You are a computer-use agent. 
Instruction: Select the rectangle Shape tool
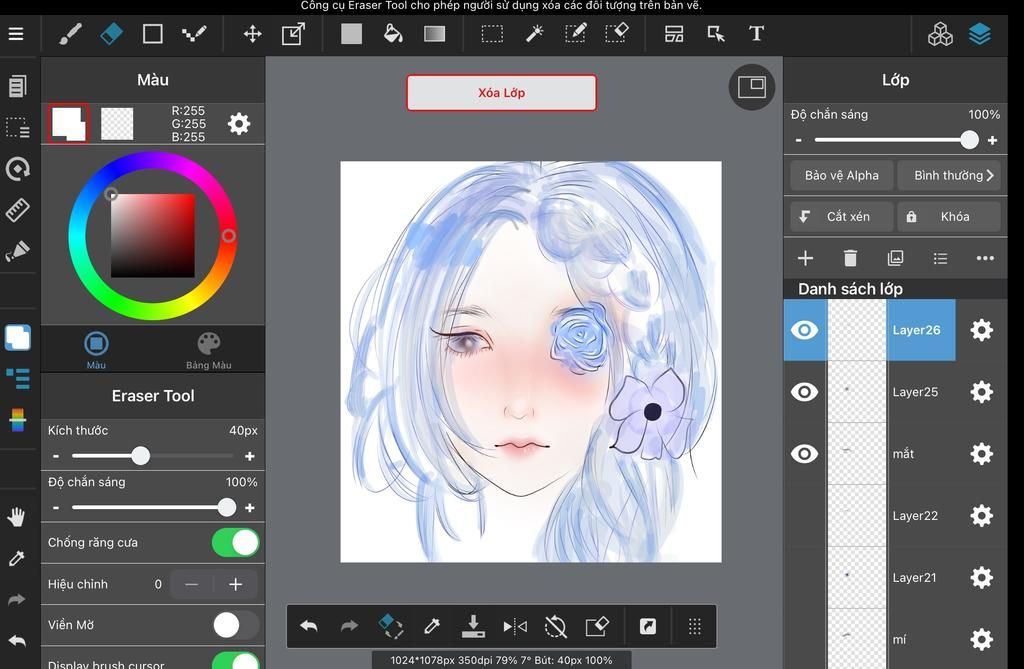[152, 34]
